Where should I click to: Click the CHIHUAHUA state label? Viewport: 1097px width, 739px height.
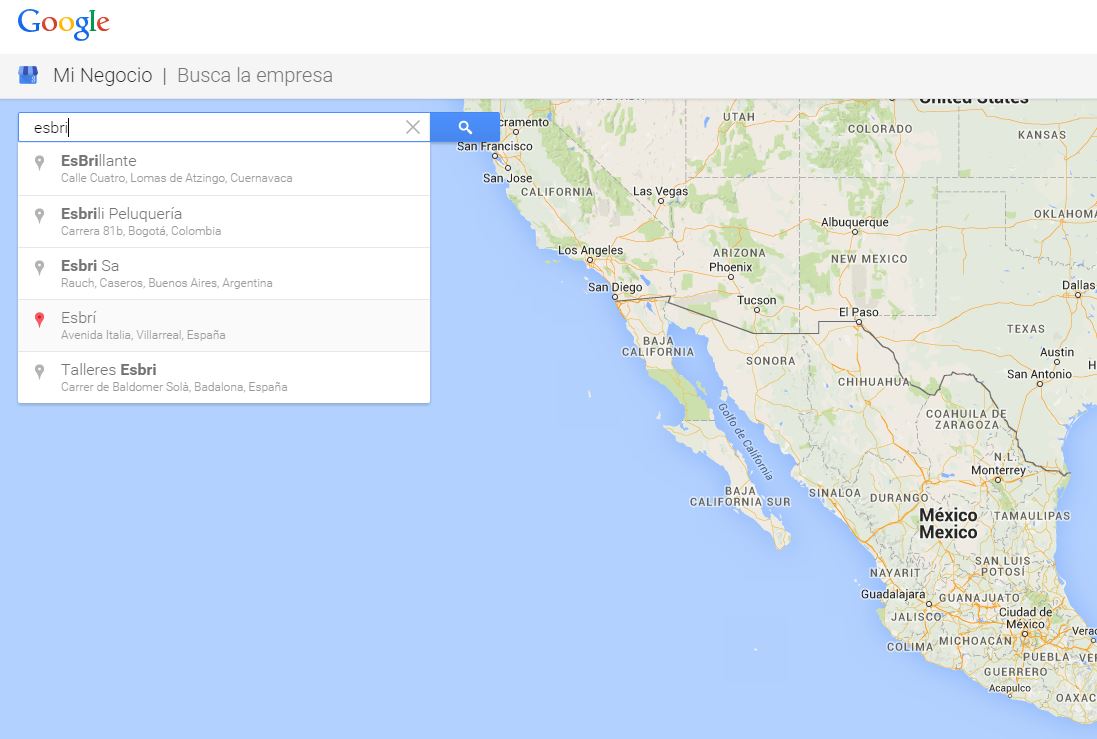coord(874,382)
